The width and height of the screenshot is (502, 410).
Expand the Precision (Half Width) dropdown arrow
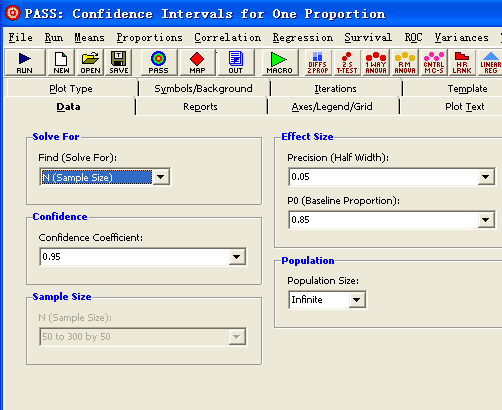pyautogui.click(x=486, y=177)
